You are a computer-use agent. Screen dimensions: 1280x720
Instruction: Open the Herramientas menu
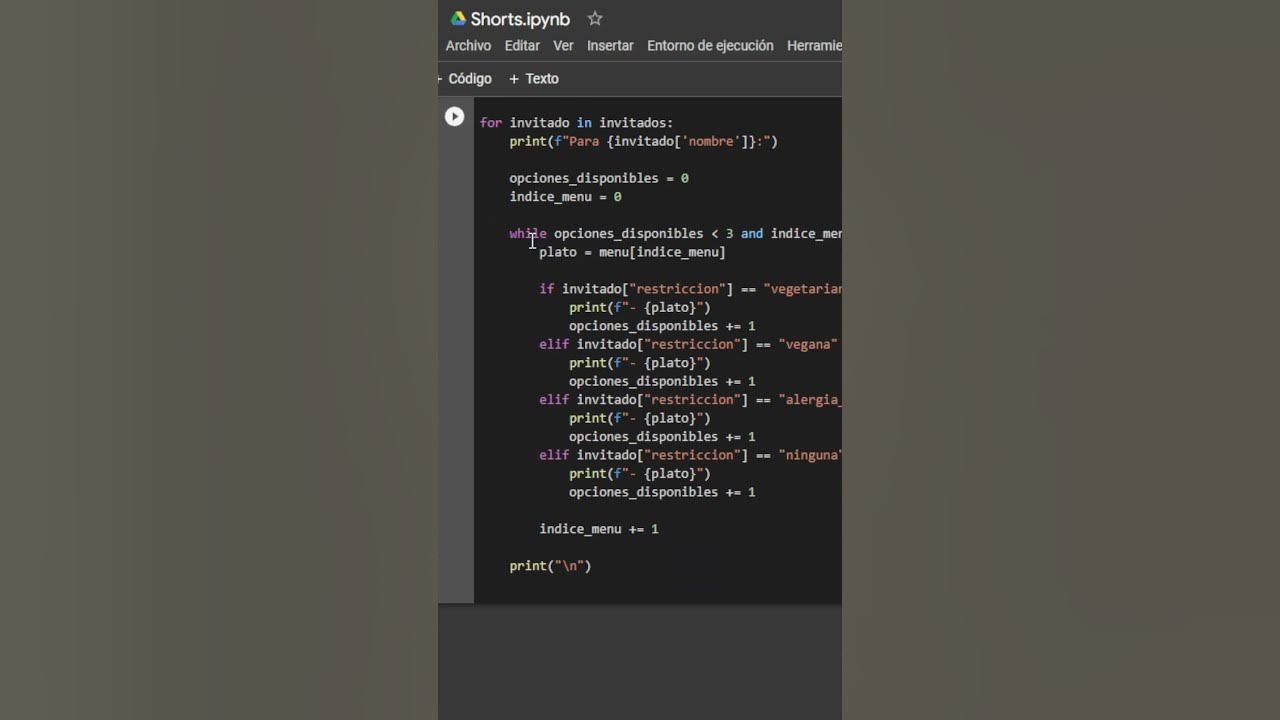click(x=814, y=46)
